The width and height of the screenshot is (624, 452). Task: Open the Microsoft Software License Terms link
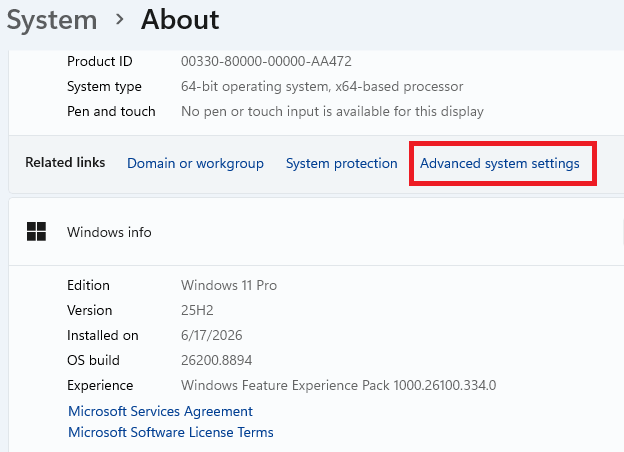(171, 432)
